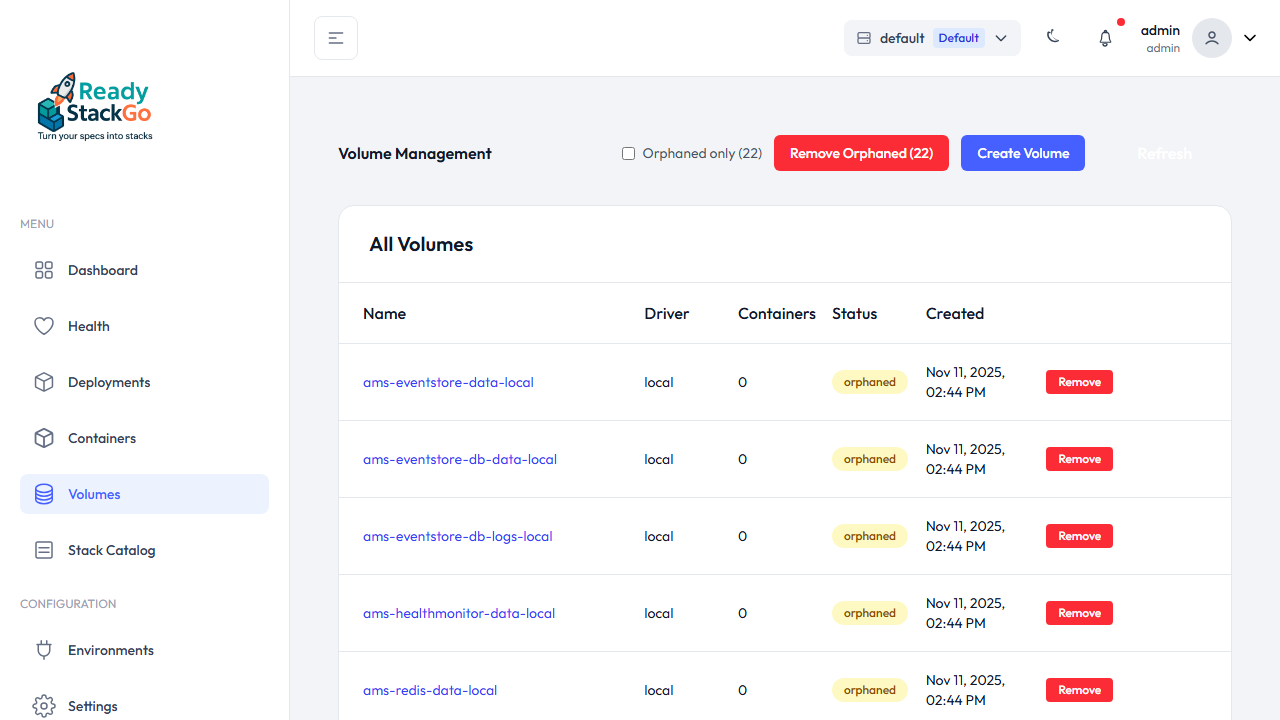The width and height of the screenshot is (1280, 720).
Task: Select the Volumes menu item
Action: (x=94, y=494)
